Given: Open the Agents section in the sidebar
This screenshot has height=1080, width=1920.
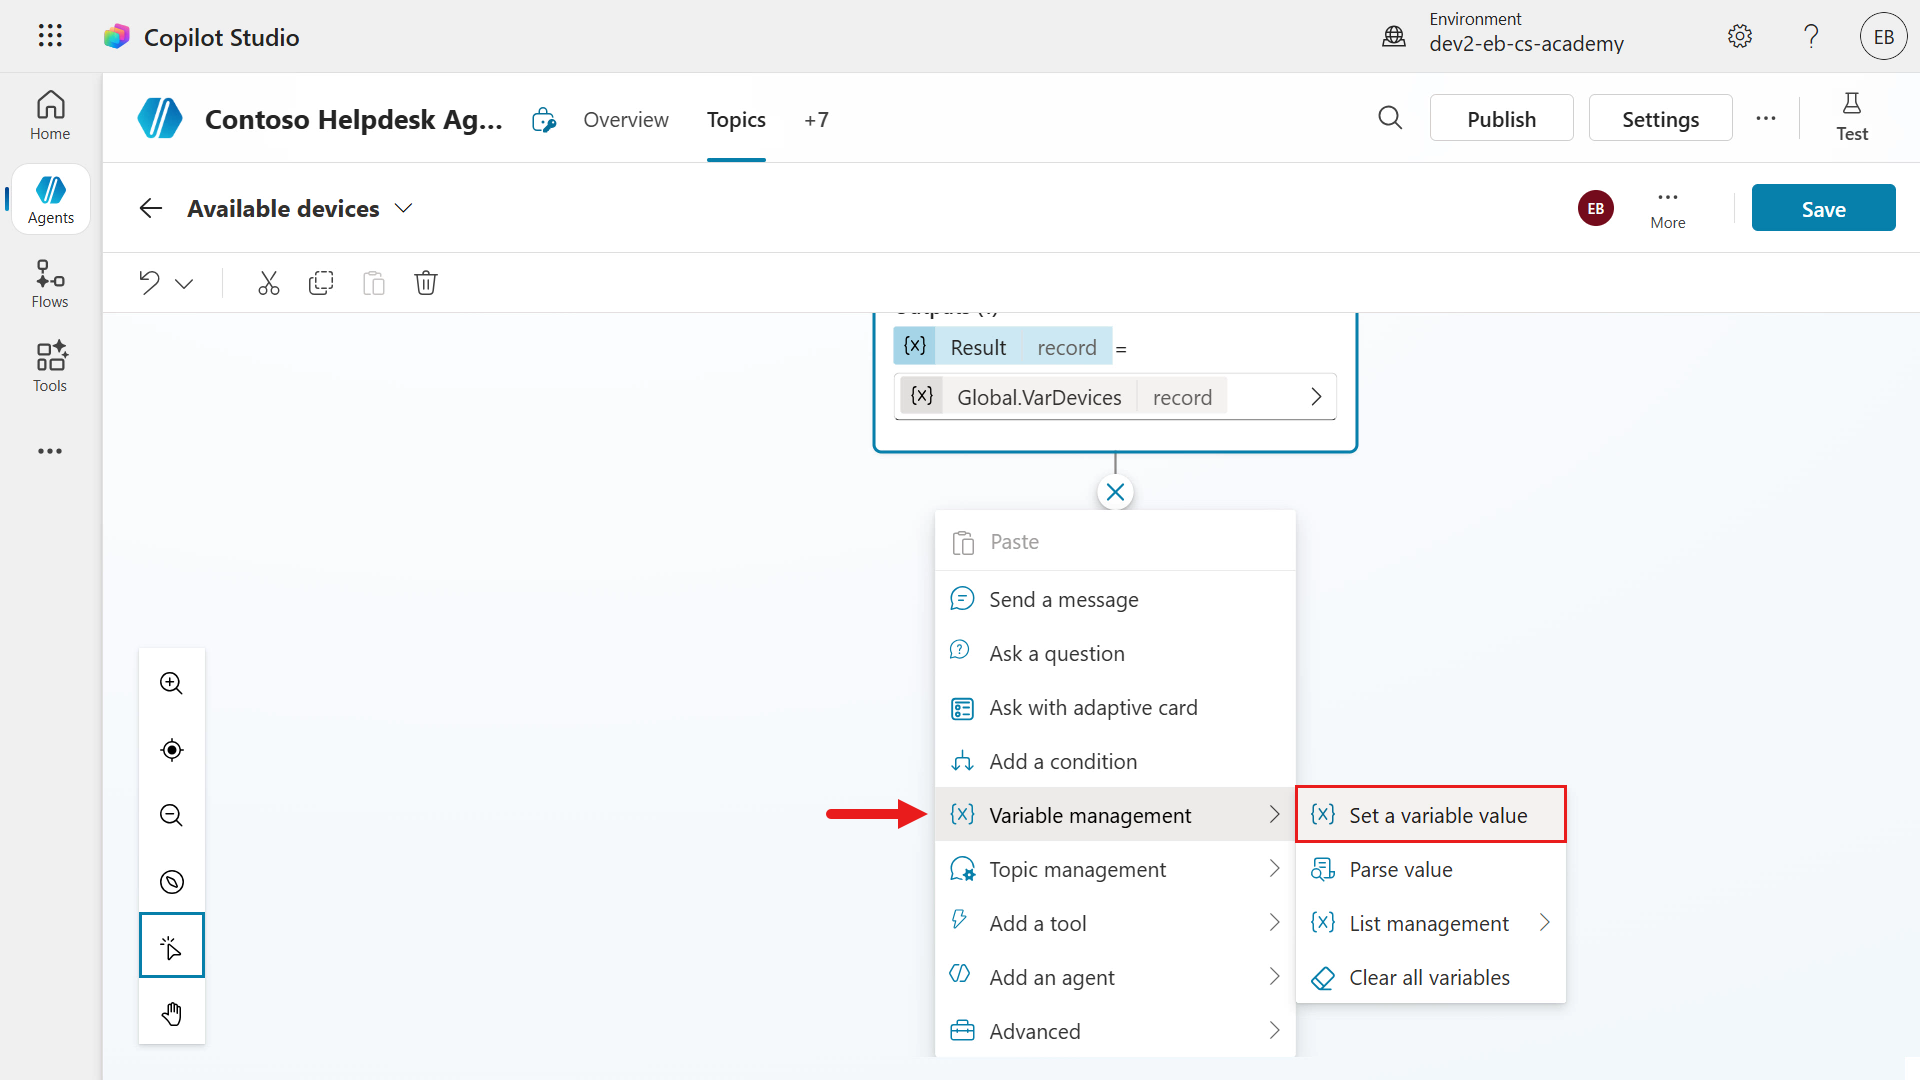Looking at the screenshot, I should [x=50, y=198].
